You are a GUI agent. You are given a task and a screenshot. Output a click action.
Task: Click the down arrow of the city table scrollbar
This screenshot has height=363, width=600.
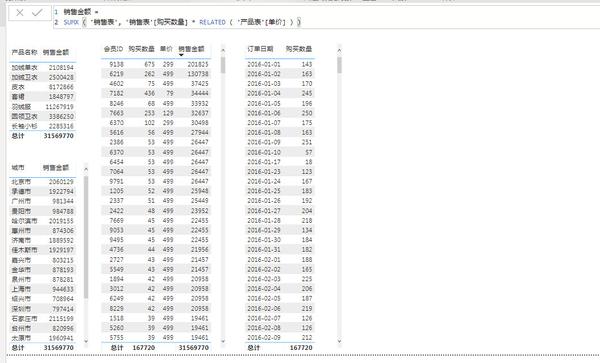(86, 341)
